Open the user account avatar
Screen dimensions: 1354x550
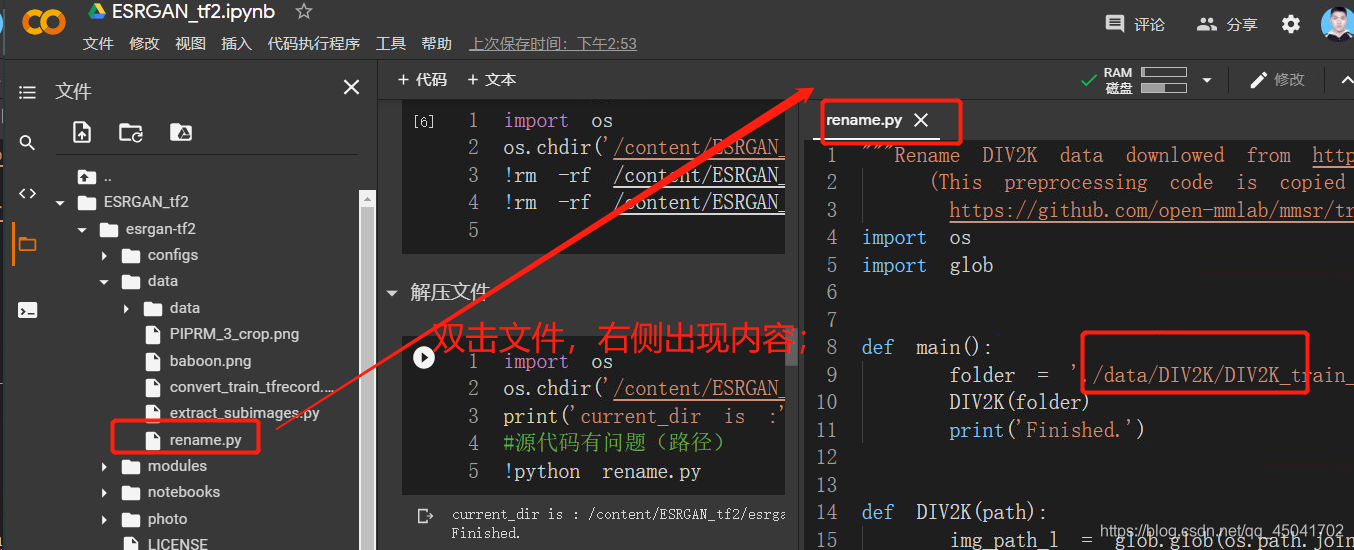point(1336,24)
